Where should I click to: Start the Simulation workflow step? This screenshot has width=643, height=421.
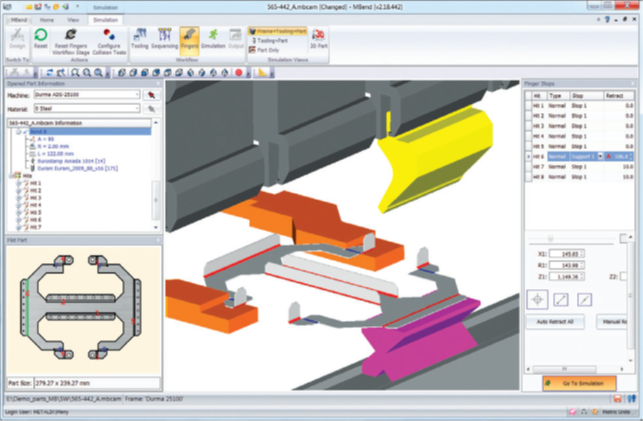213,42
